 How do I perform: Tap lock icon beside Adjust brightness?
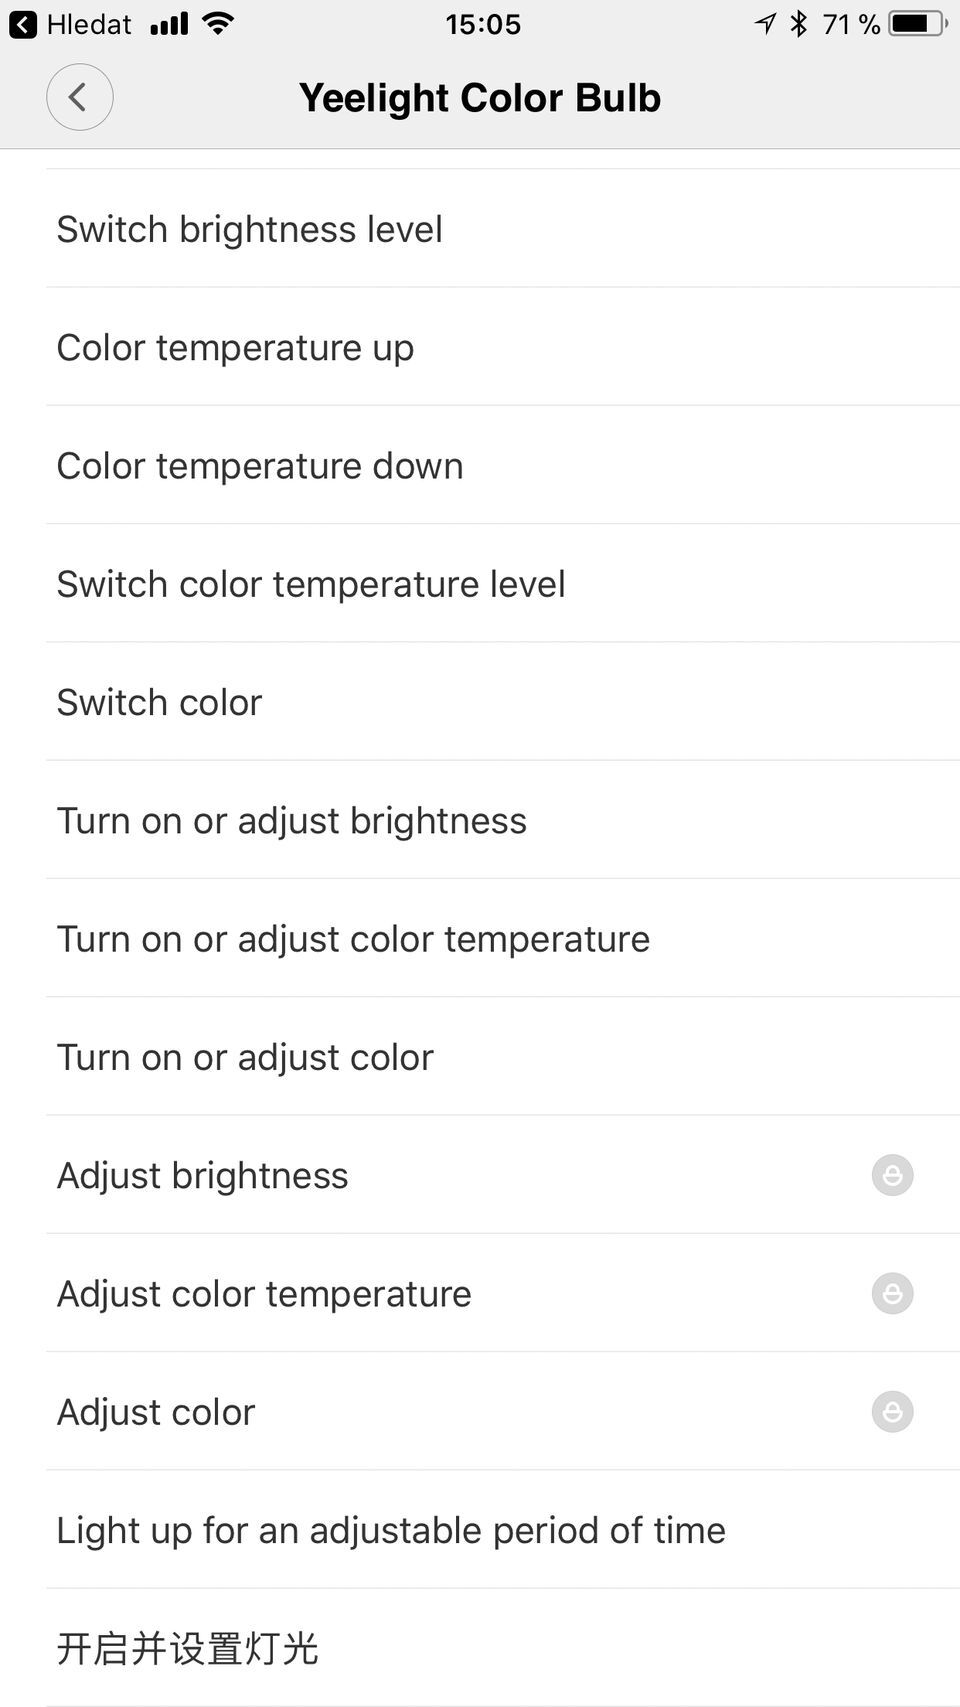(892, 1175)
